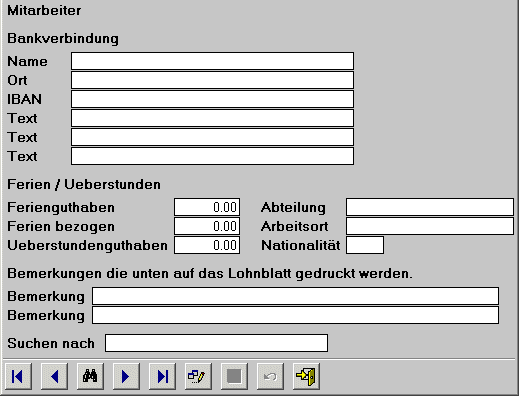The height and width of the screenshot is (397, 520).
Task: Exit the form with the door icon
Action: 306,376
